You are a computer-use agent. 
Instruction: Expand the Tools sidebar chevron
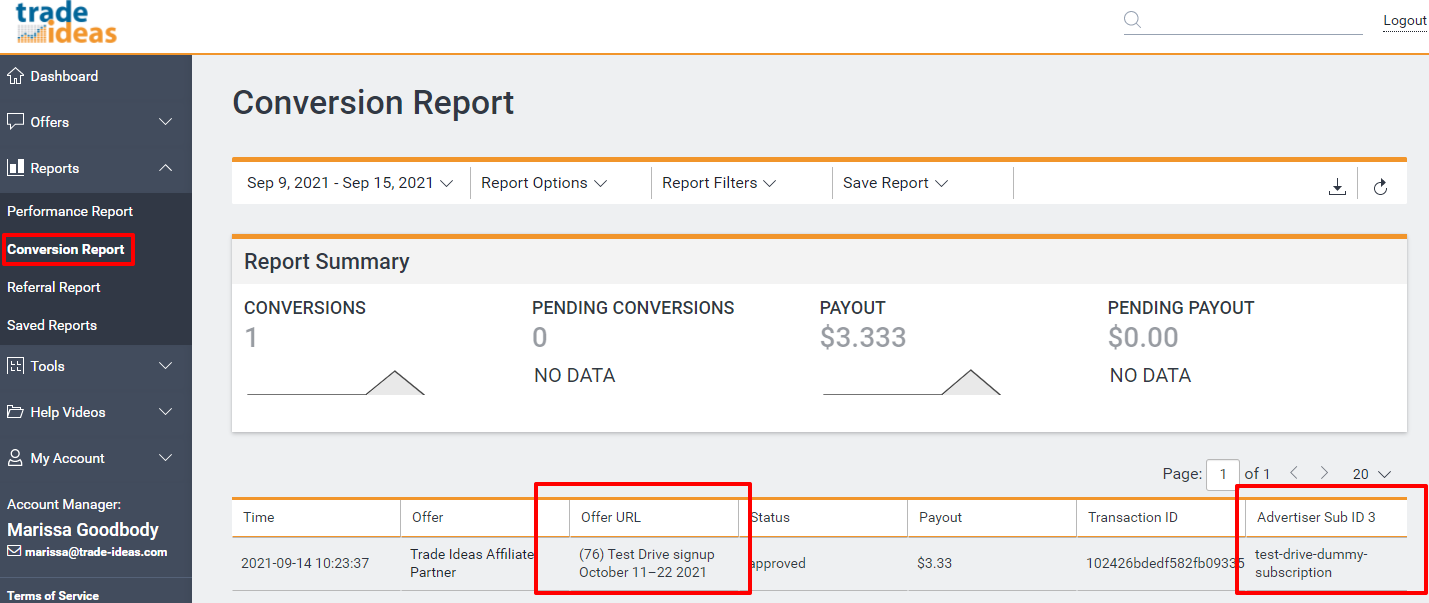(x=166, y=366)
